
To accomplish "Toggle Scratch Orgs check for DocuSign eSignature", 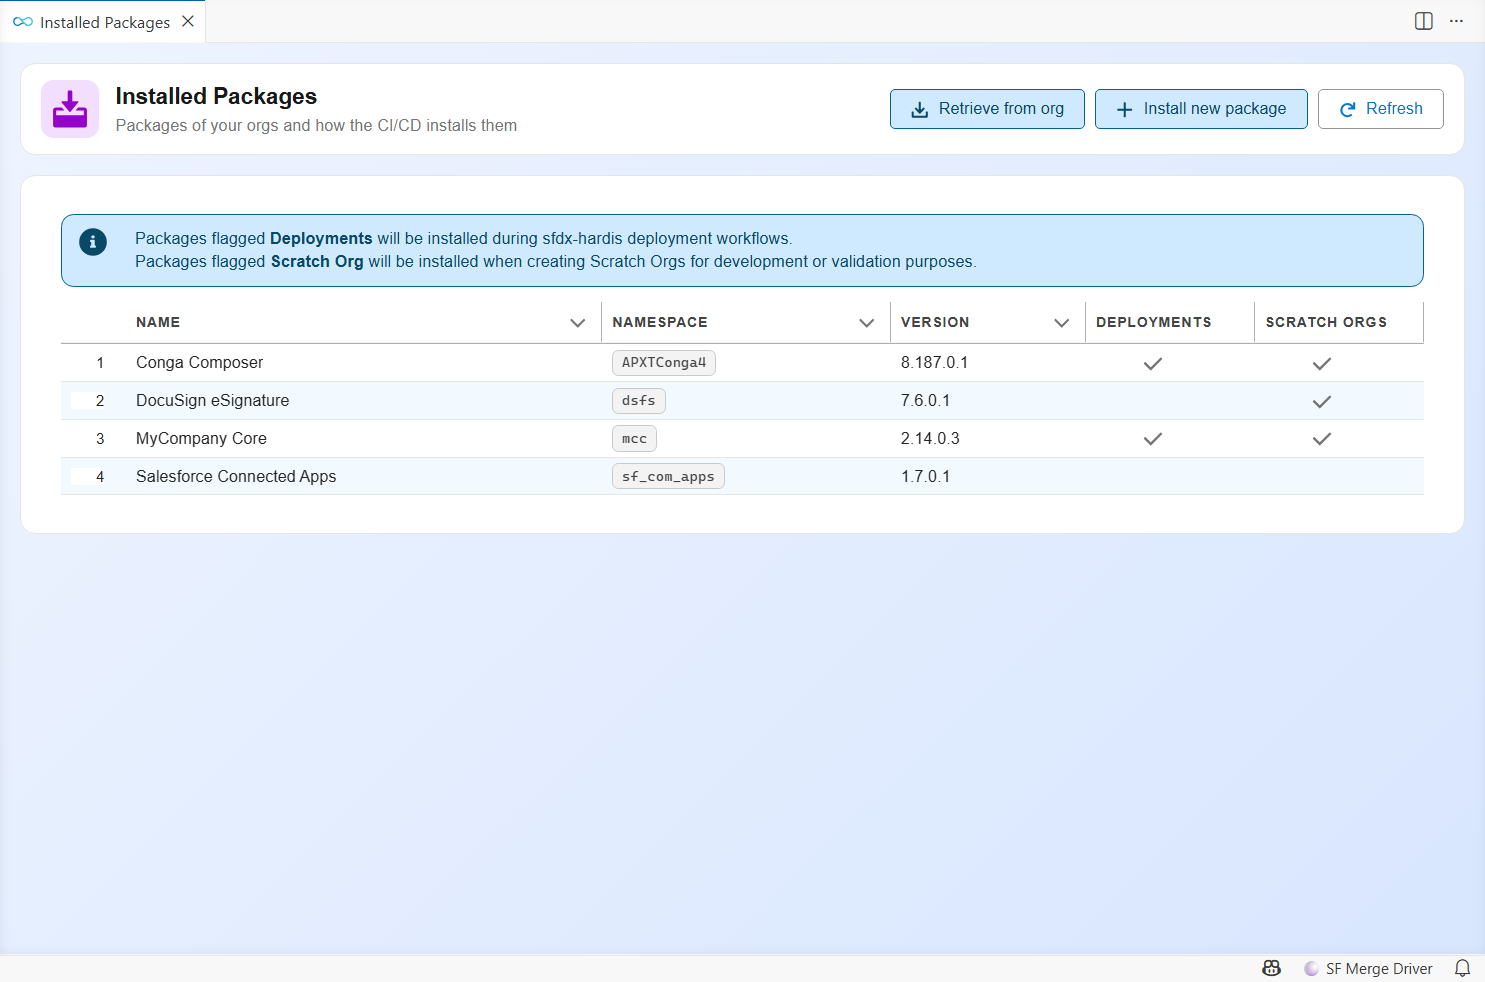I will click(x=1322, y=401).
